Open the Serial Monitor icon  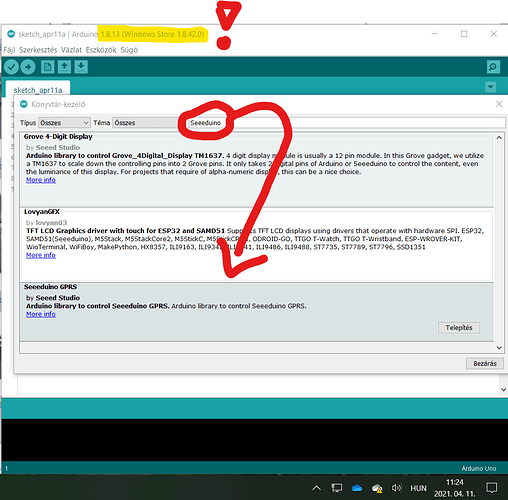tap(493, 67)
